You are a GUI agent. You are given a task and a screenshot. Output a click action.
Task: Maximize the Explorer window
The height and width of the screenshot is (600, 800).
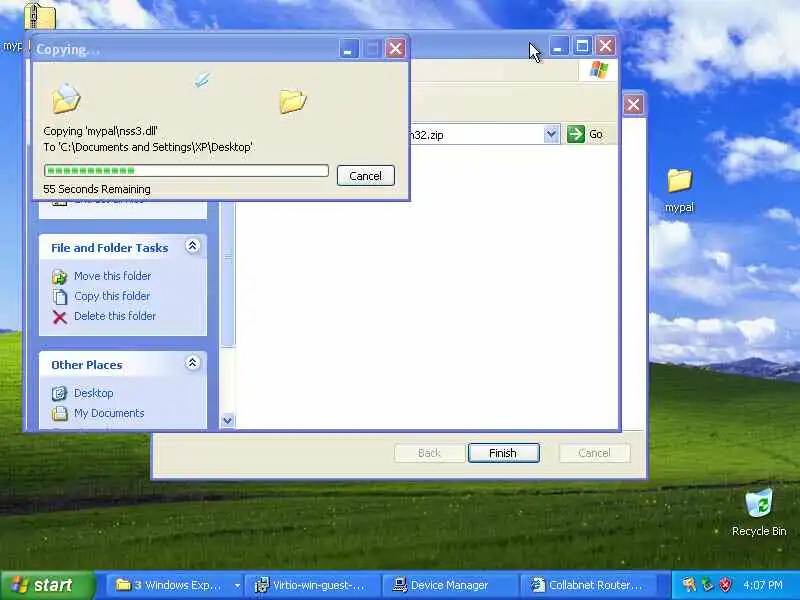(582, 46)
